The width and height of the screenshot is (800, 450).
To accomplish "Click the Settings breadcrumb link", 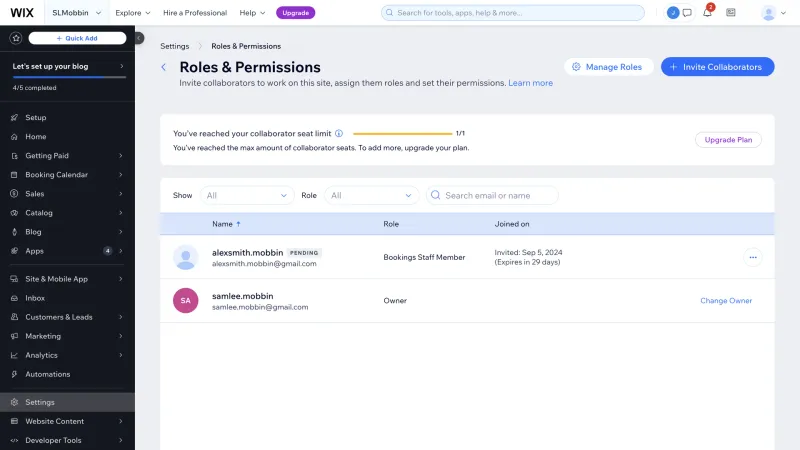I will [174, 46].
